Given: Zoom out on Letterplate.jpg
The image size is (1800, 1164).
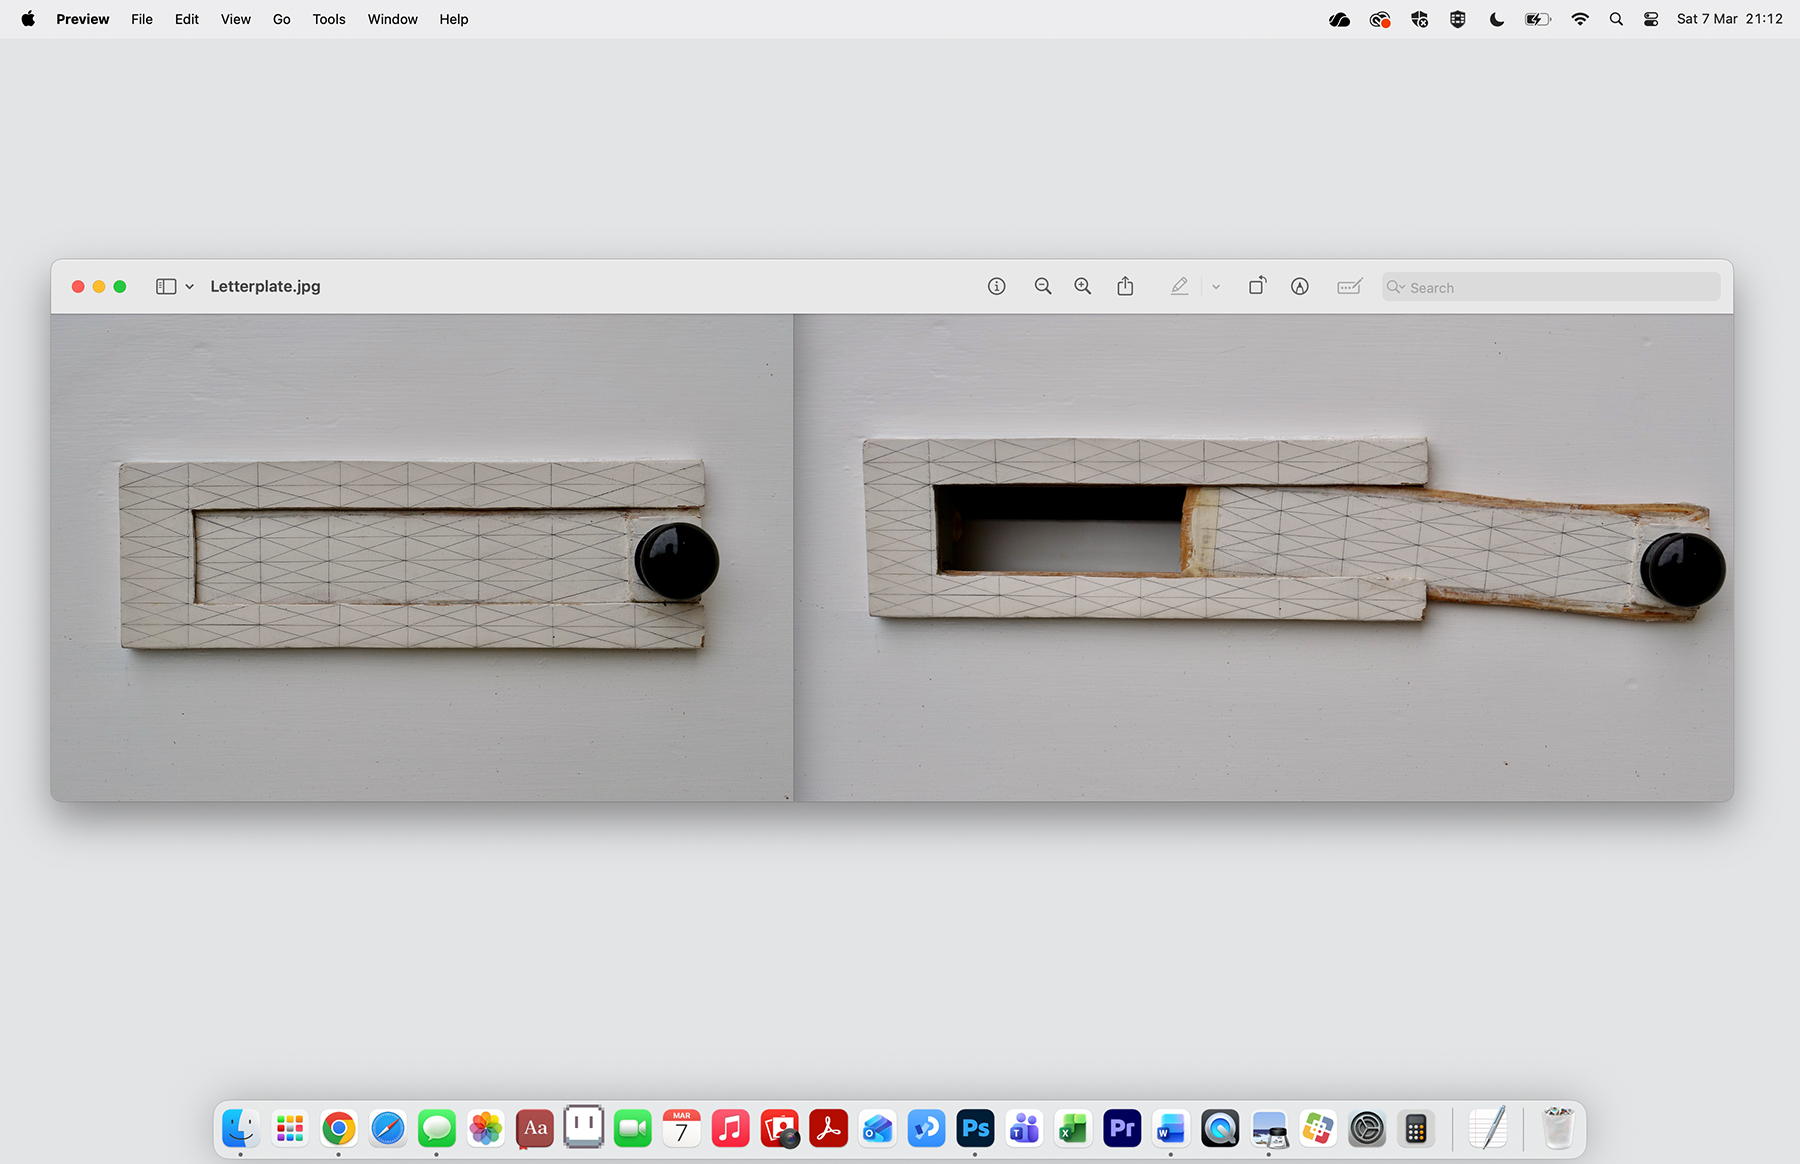Looking at the screenshot, I should click(x=1043, y=286).
